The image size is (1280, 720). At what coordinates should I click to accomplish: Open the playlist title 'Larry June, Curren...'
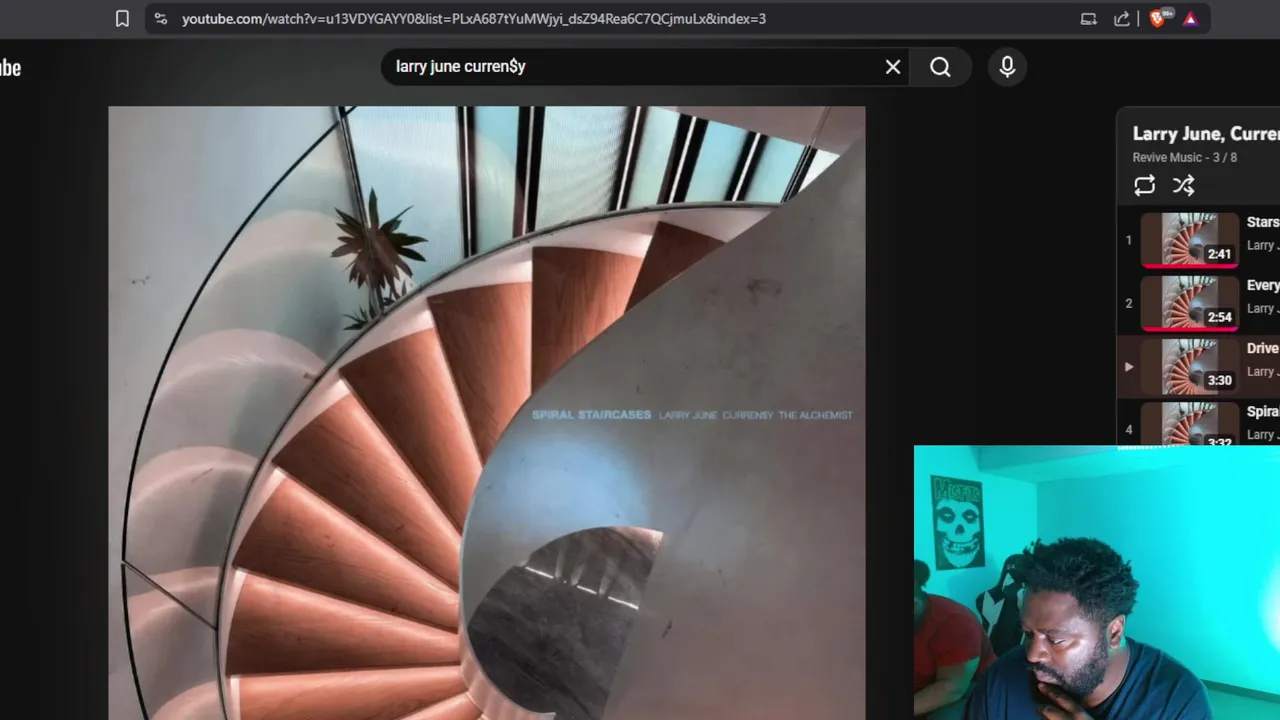(1205, 133)
